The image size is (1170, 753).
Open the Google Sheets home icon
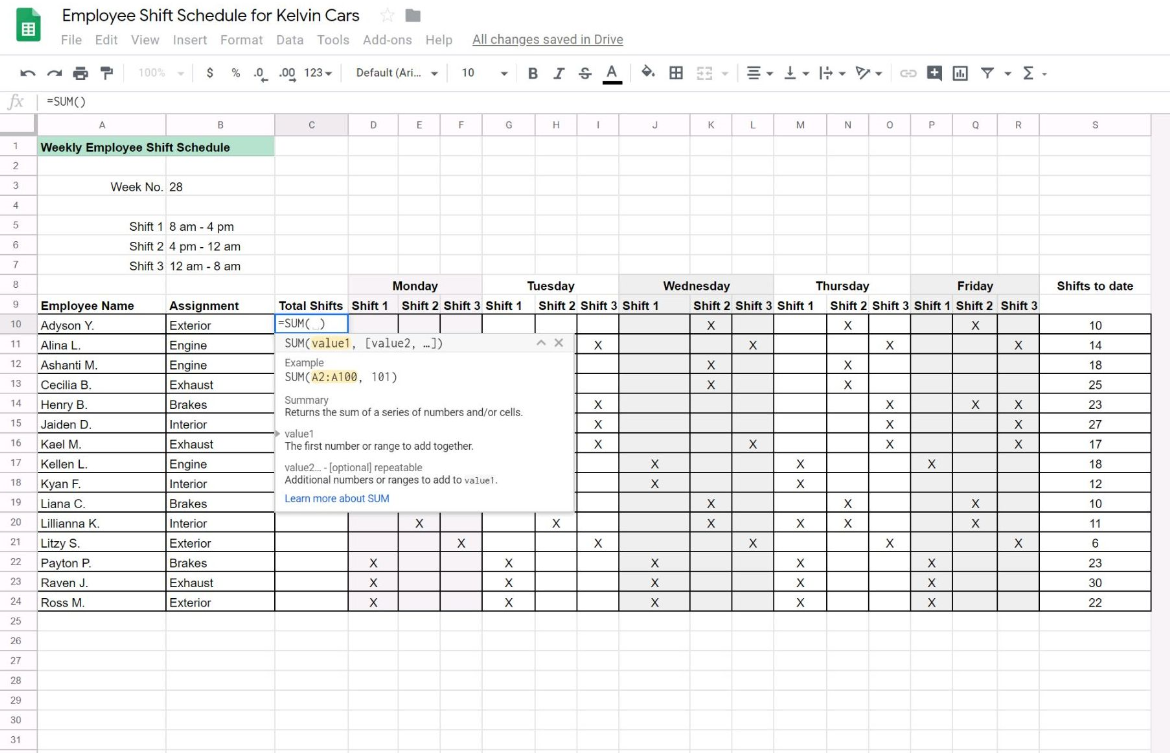[28, 25]
